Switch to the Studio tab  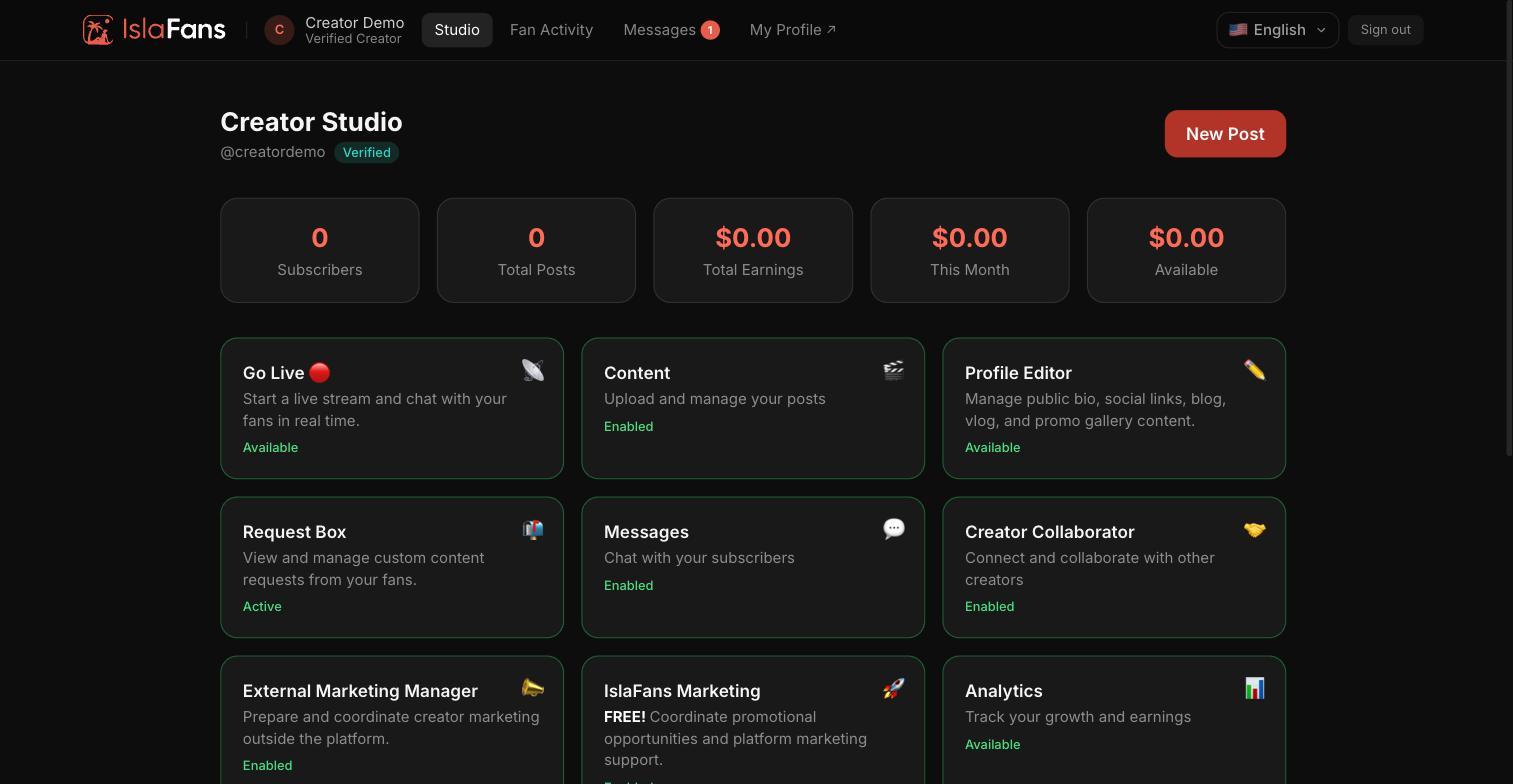[x=457, y=30]
